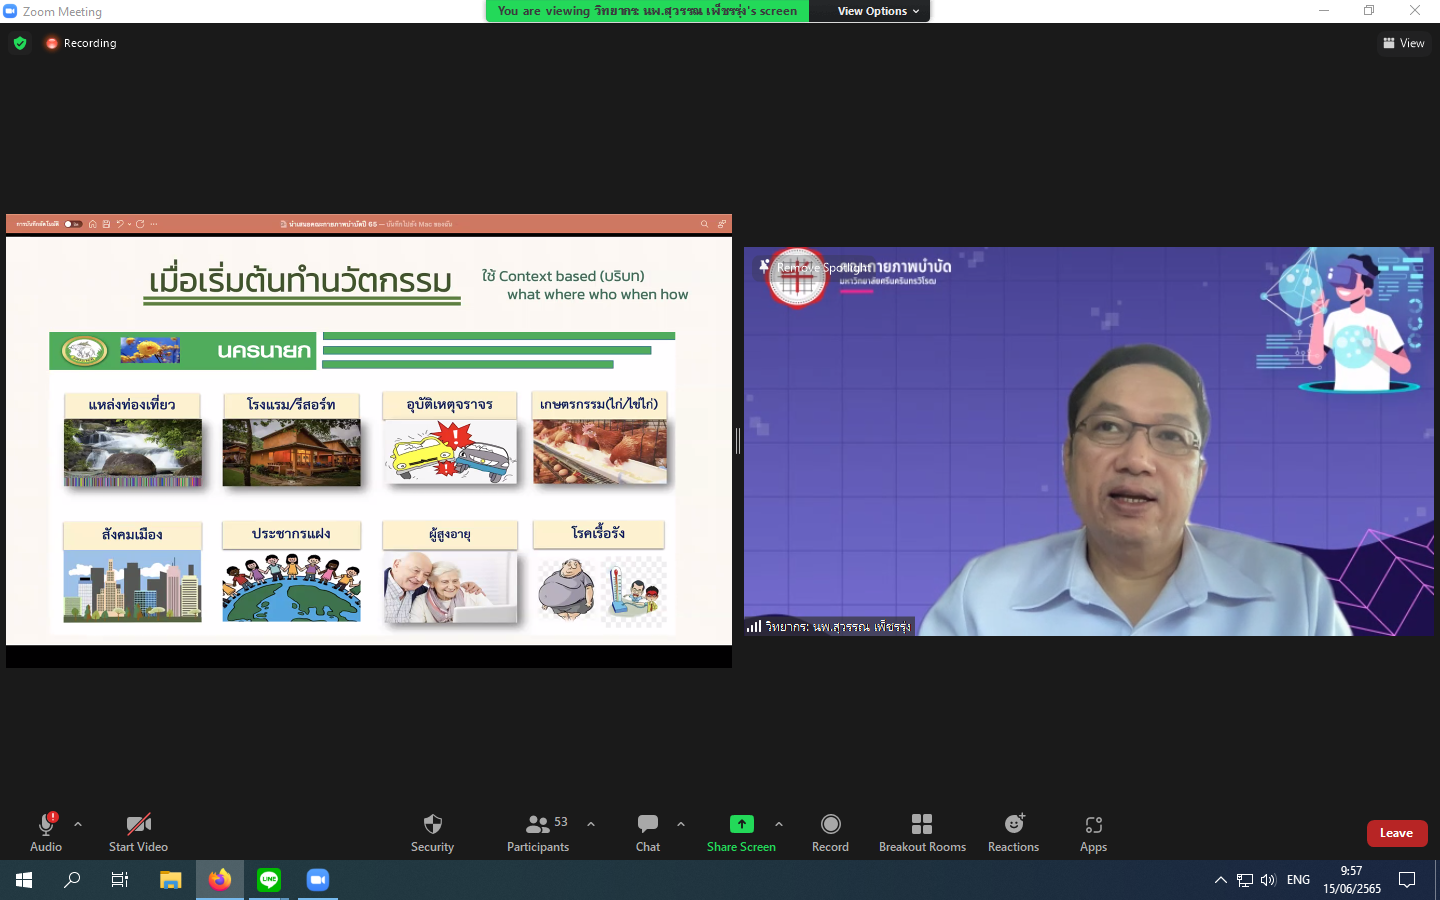Viewport: 1440px width, 900px height.
Task: Toggle the Record button
Action: 830,832
